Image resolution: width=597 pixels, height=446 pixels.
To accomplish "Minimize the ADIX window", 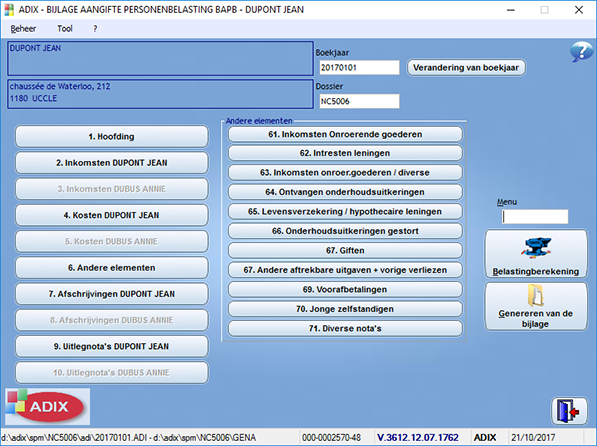I will point(511,10).
